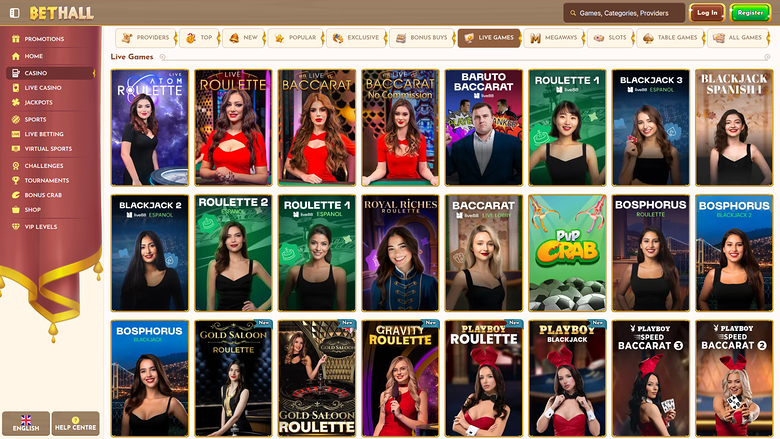Open the Baccarat Live Lobby tile
The width and height of the screenshot is (780, 439).
tap(484, 253)
